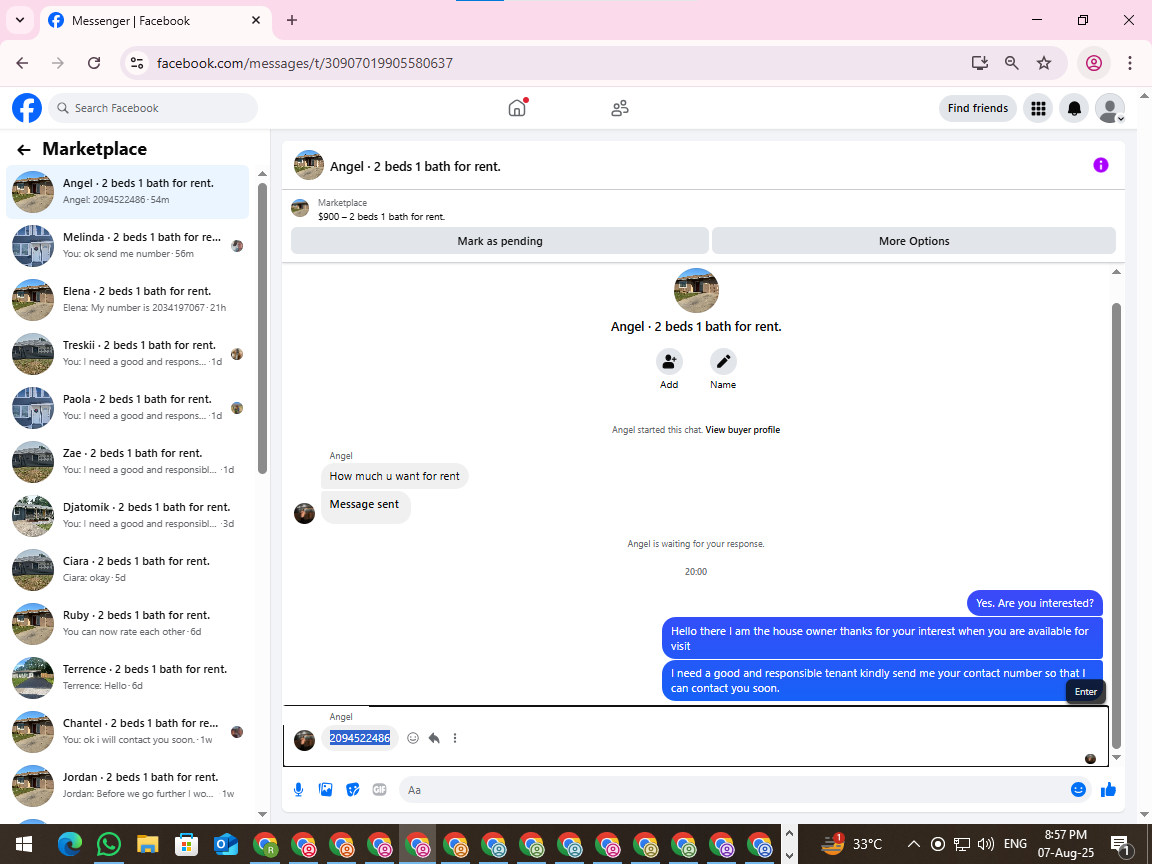Show hidden system tray icons

pos(913,844)
